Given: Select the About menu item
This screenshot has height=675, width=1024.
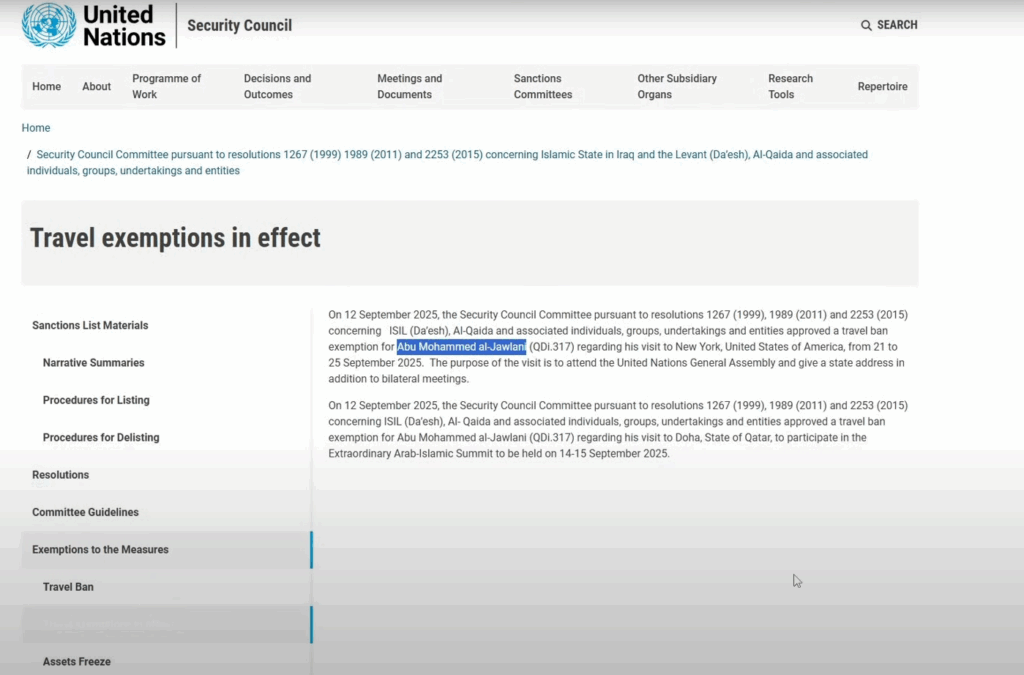Looking at the screenshot, I should coord(97,87).
